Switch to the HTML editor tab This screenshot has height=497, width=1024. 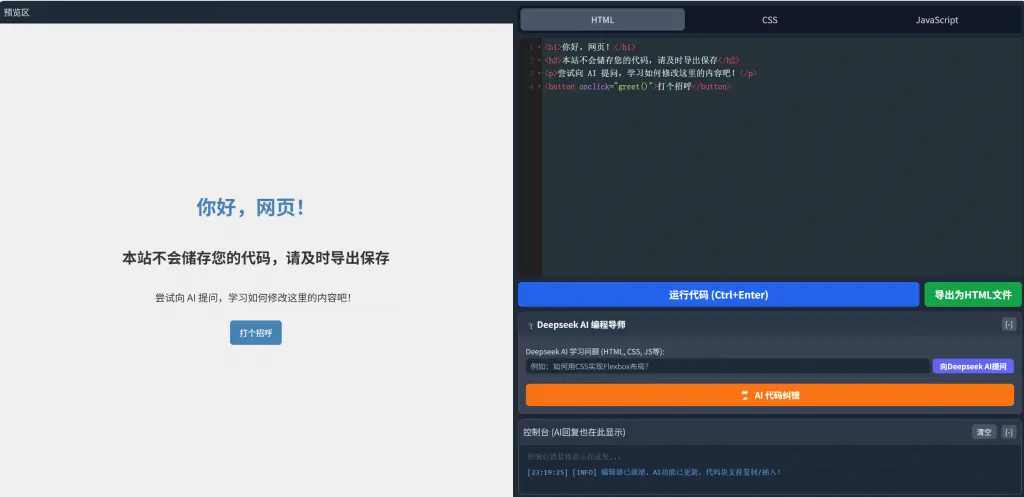[602, 20]
